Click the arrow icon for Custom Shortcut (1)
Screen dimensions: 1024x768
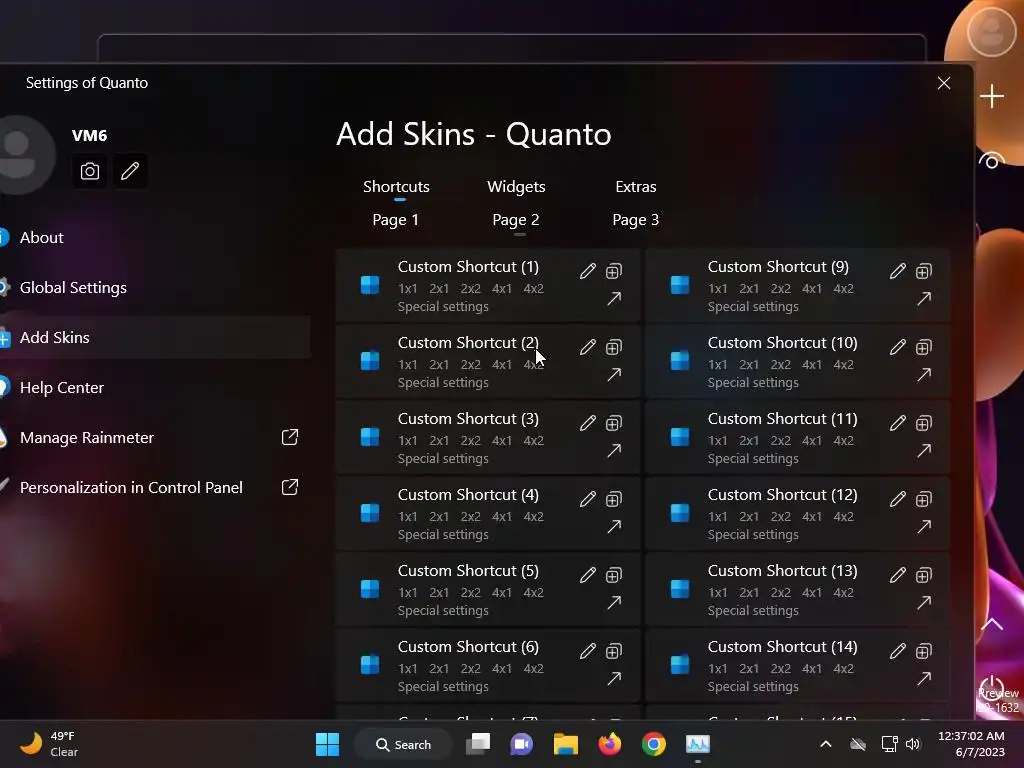click(614, 299)
